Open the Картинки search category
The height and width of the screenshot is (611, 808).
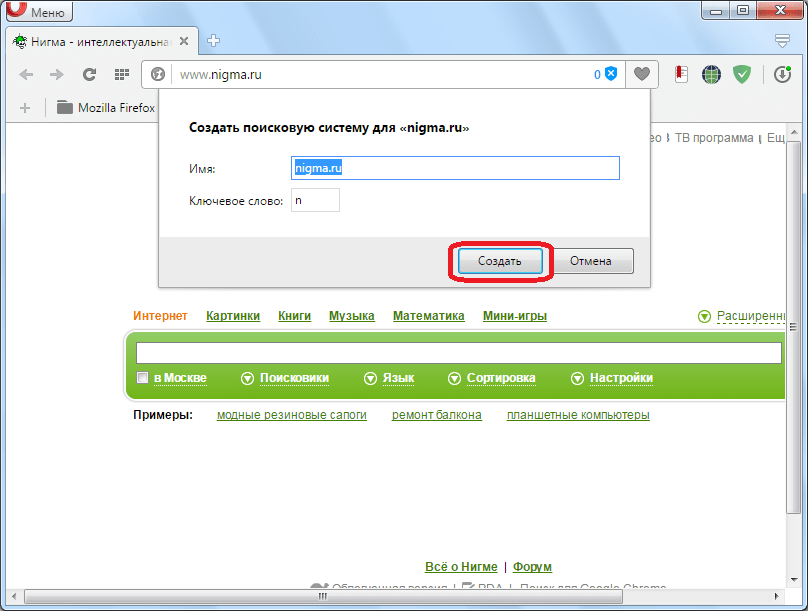233,316
